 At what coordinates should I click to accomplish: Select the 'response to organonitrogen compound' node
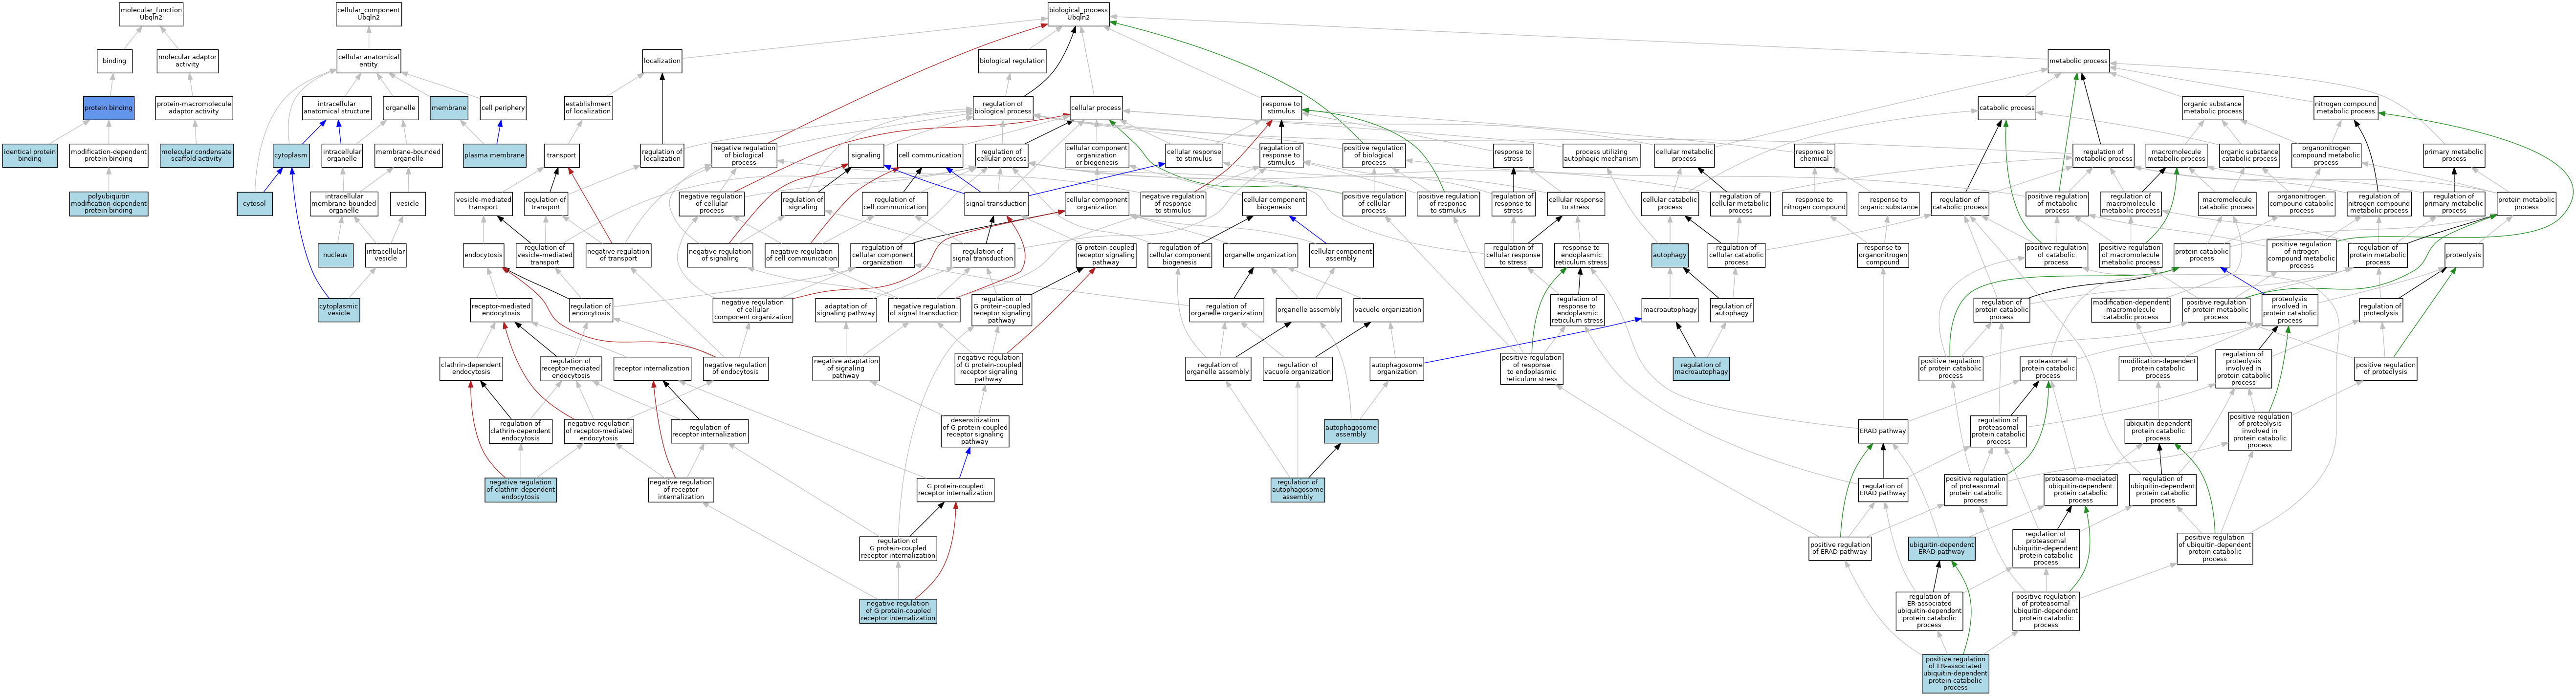pos(1883,255)
